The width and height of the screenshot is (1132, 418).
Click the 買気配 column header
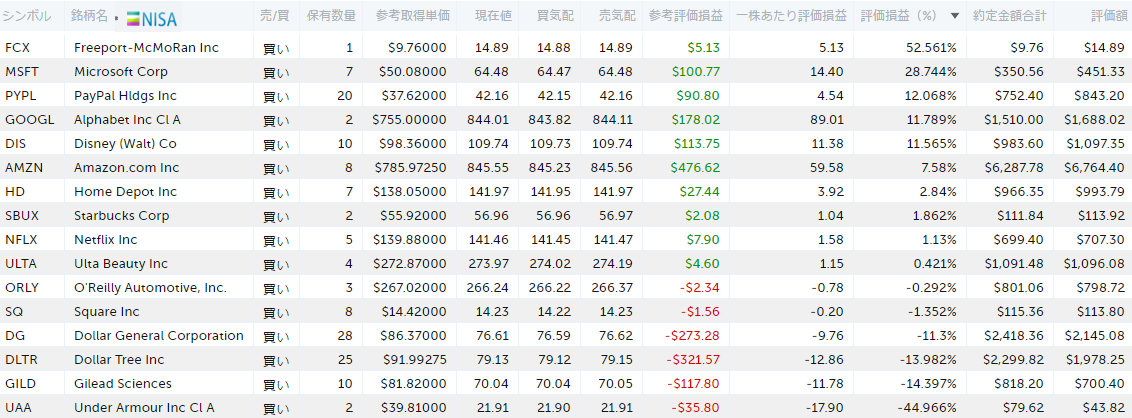point(554,15)
